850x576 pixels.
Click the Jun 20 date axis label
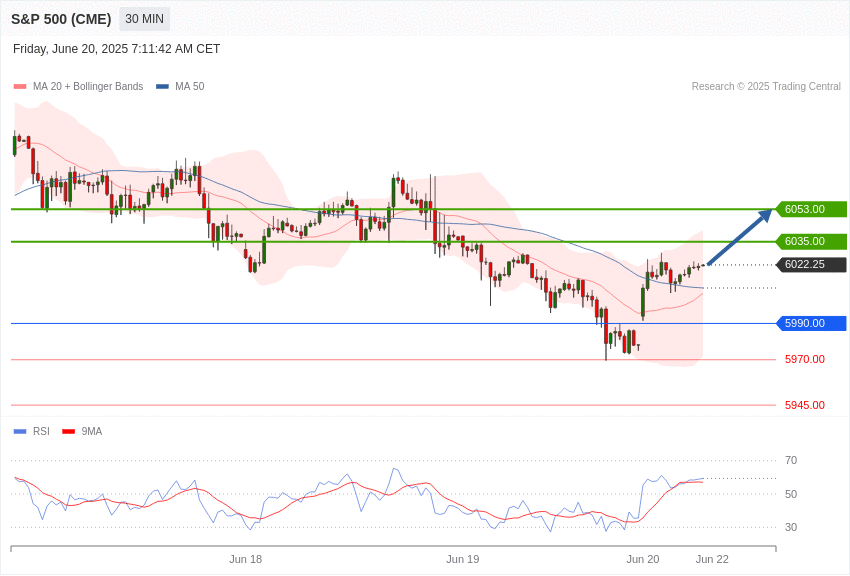coord(643,559)
